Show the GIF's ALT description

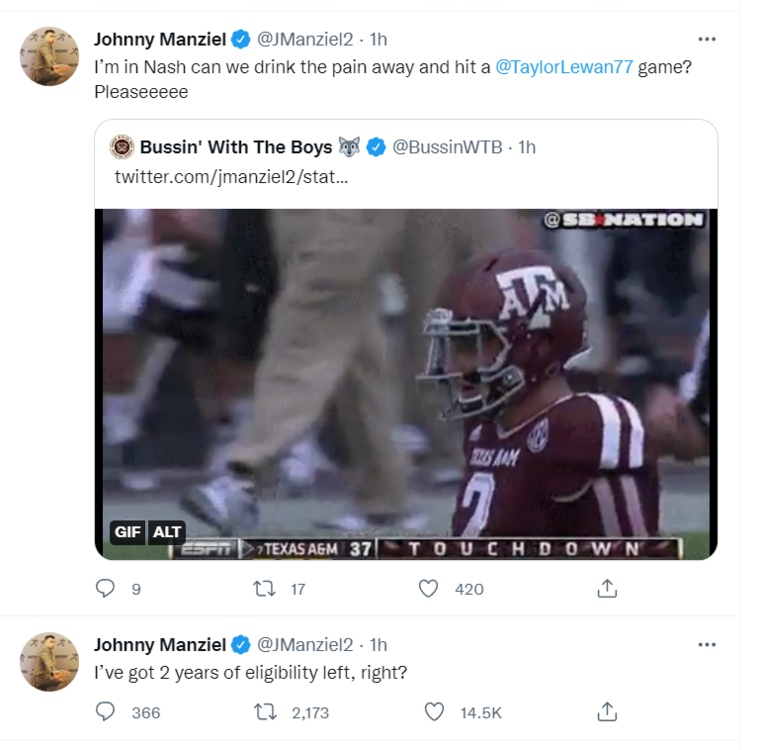pyautogui.click(x=166, y=532)
